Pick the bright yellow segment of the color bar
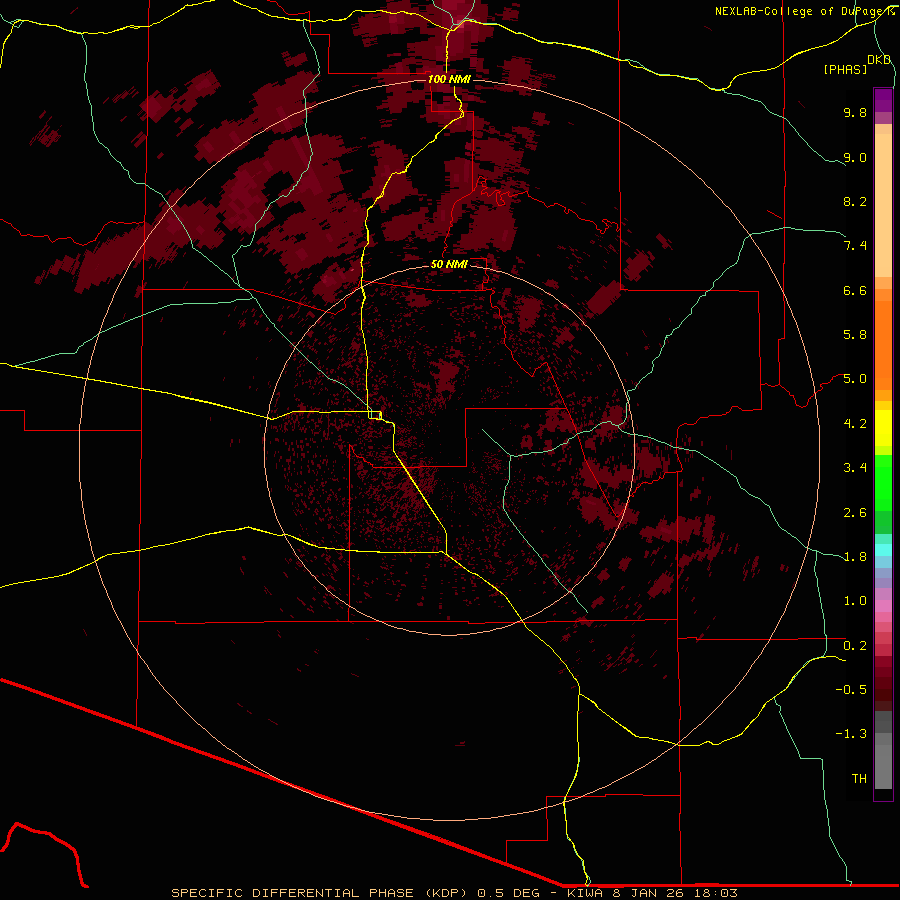Image resolution: width=900 pixels, height=900 pixels. pyautogui.click(x=883, y=428)
